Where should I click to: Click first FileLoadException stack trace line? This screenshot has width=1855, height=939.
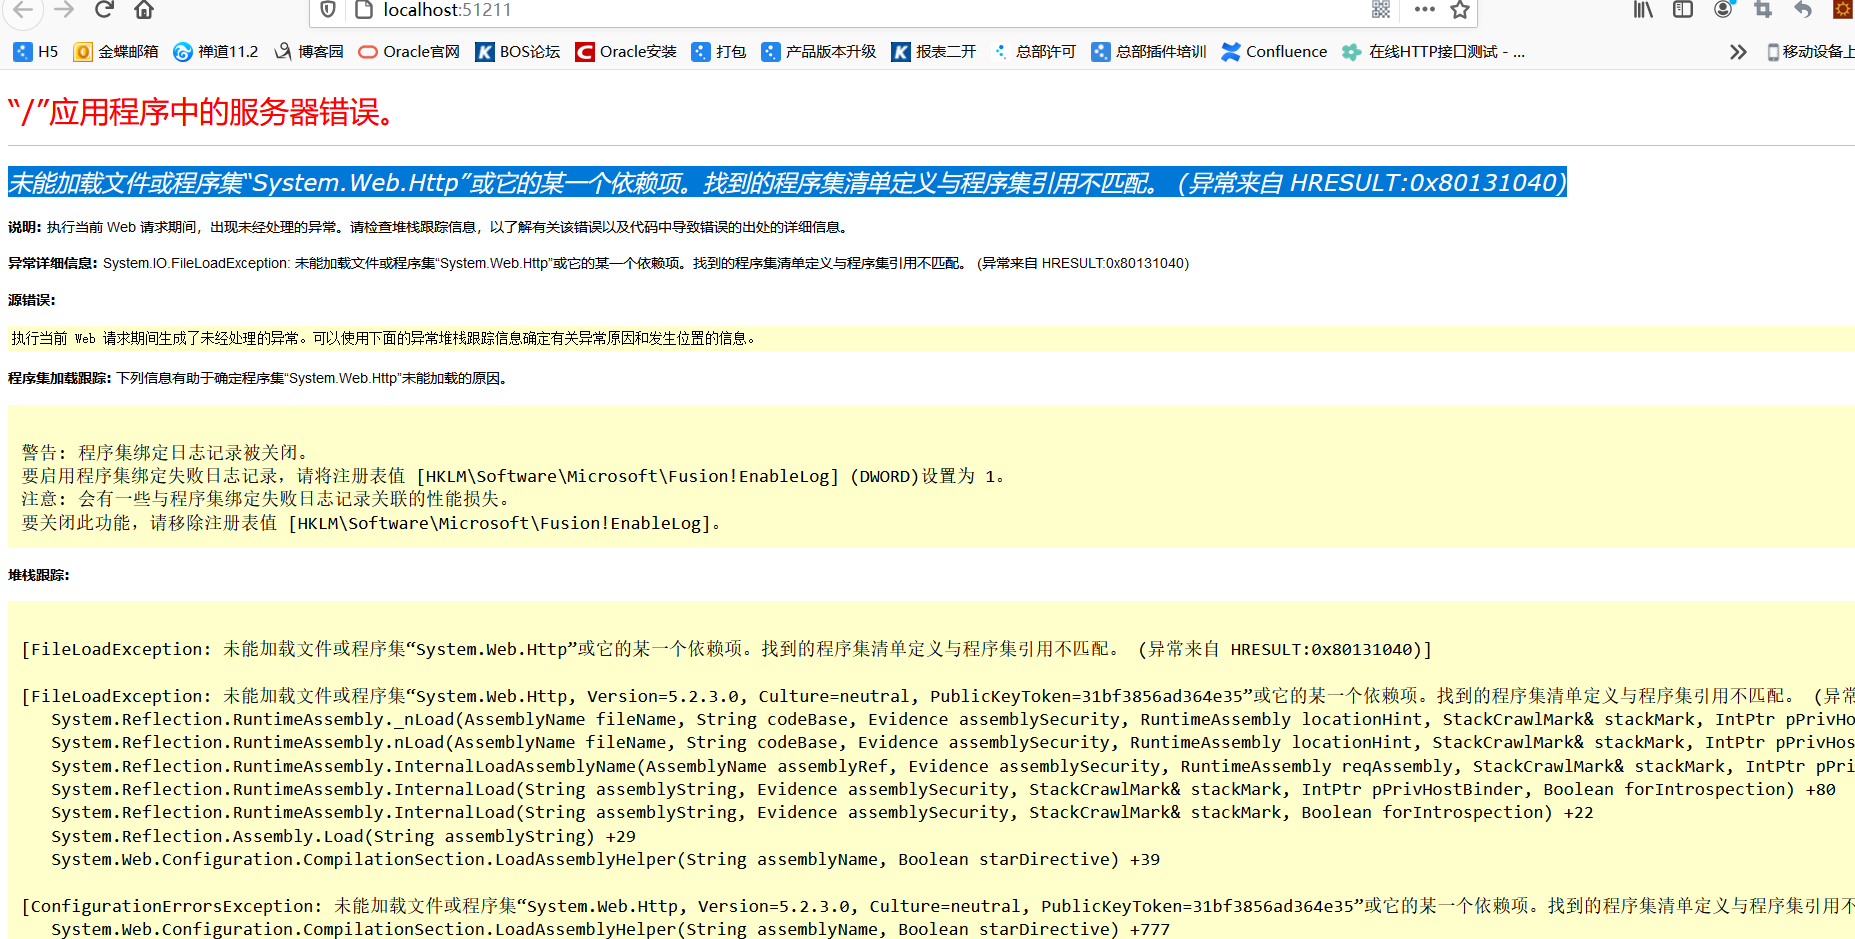(x=727, y=649)
